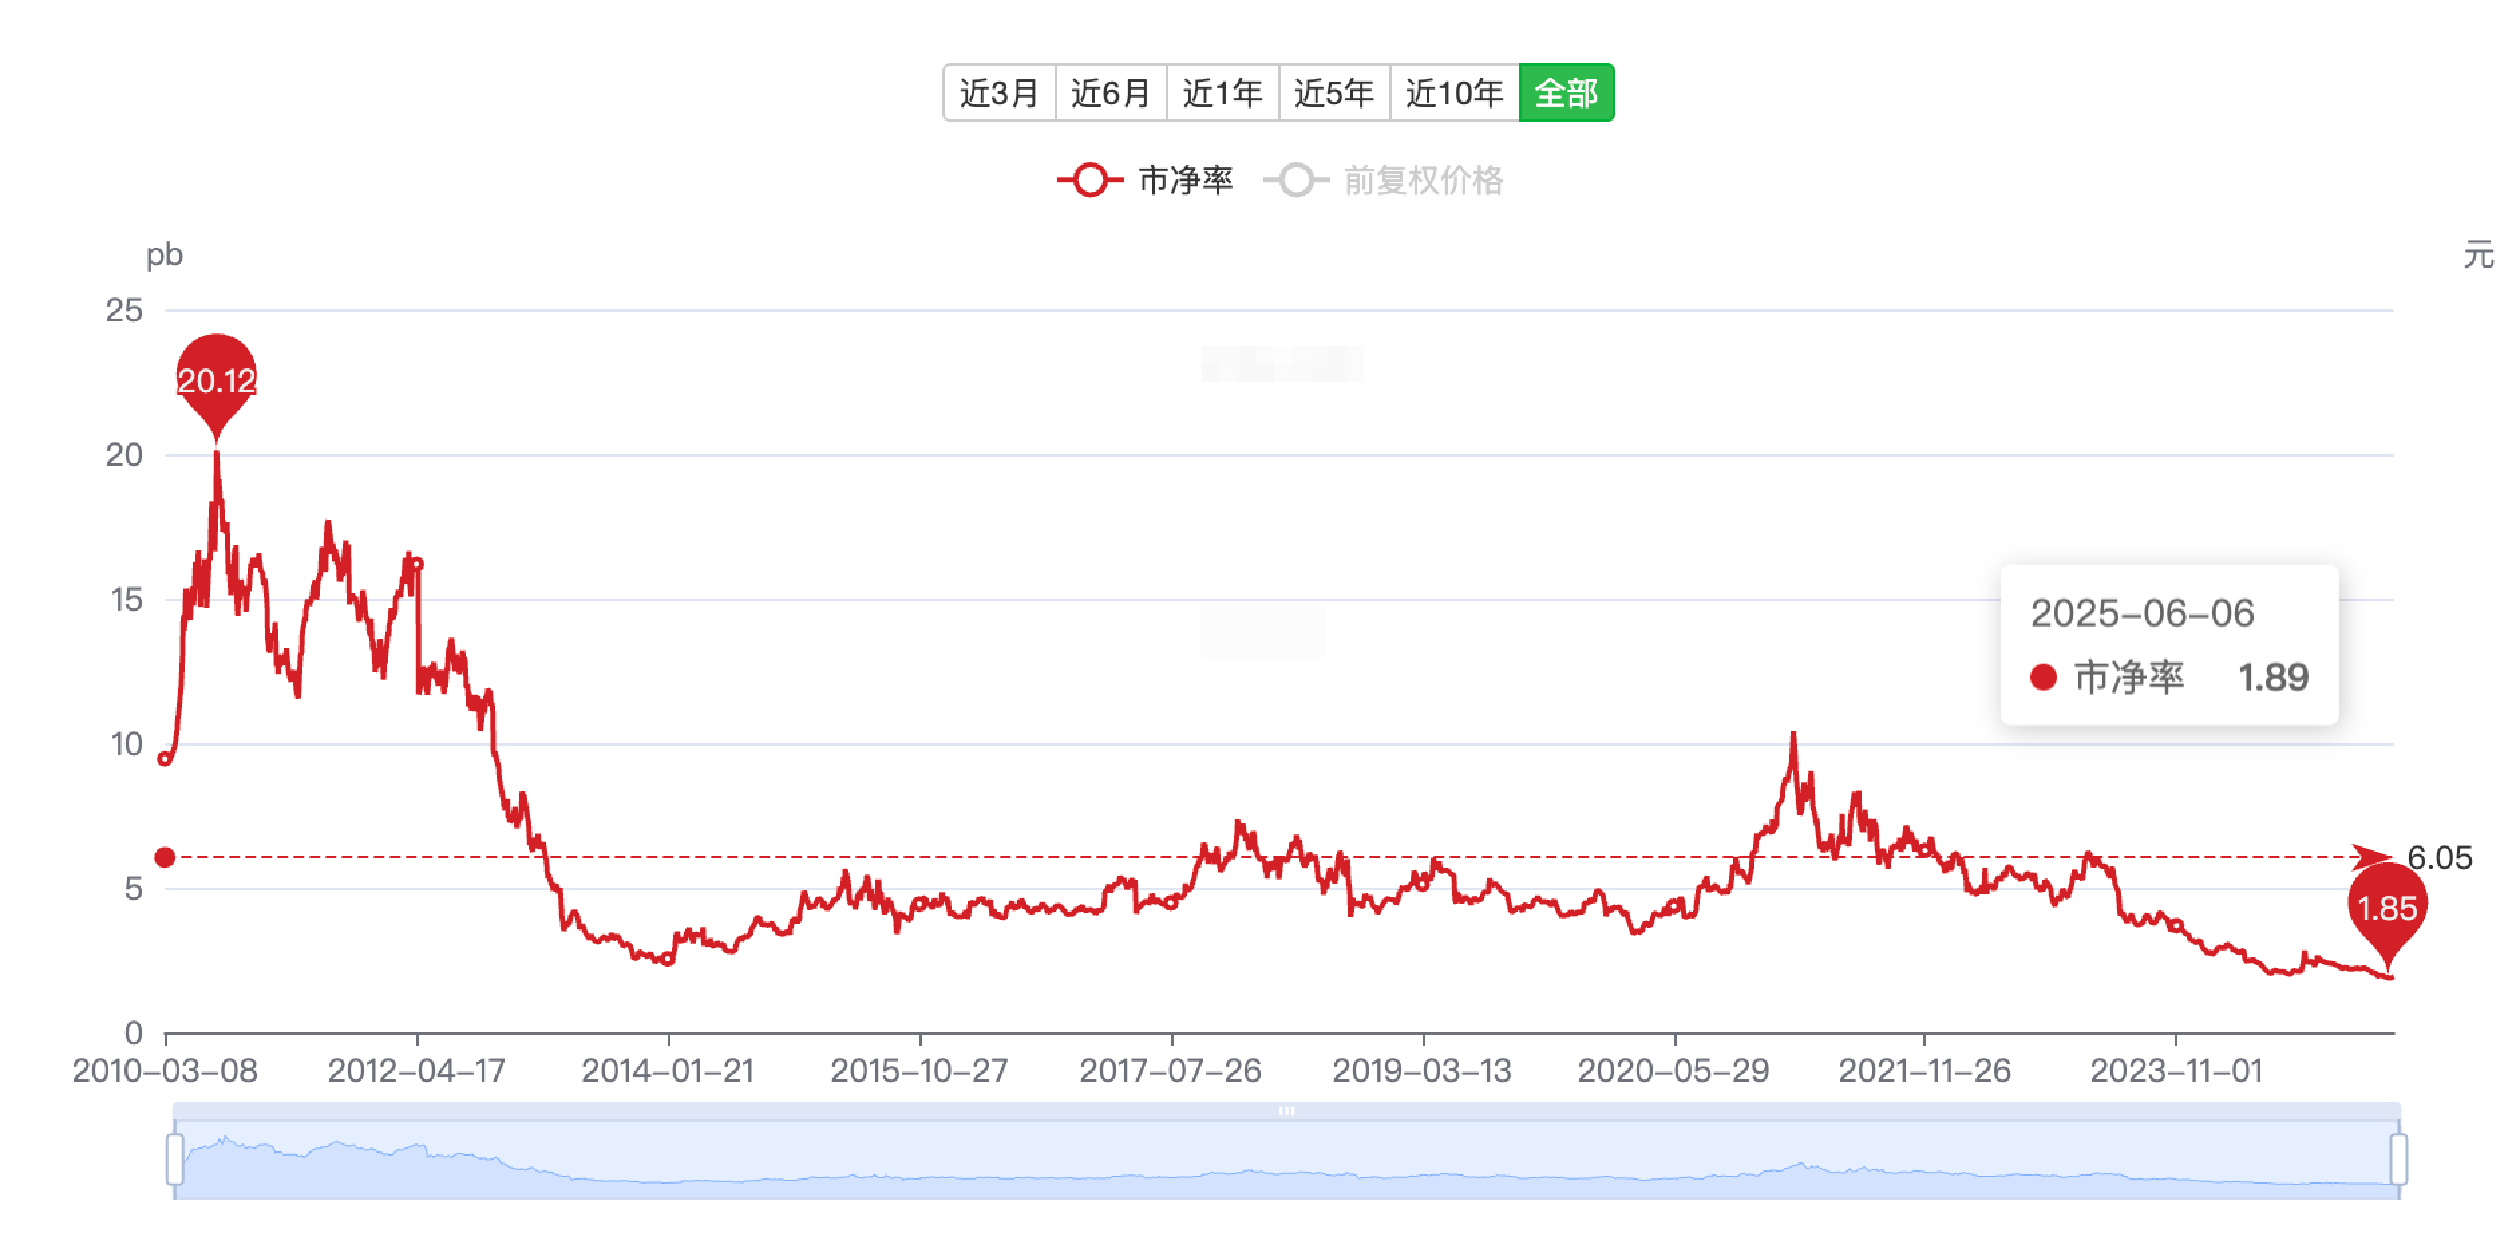Select the 近3月 time range tab
The height and width of the screenshot is (1242, 2504).
tap(999, 93)
